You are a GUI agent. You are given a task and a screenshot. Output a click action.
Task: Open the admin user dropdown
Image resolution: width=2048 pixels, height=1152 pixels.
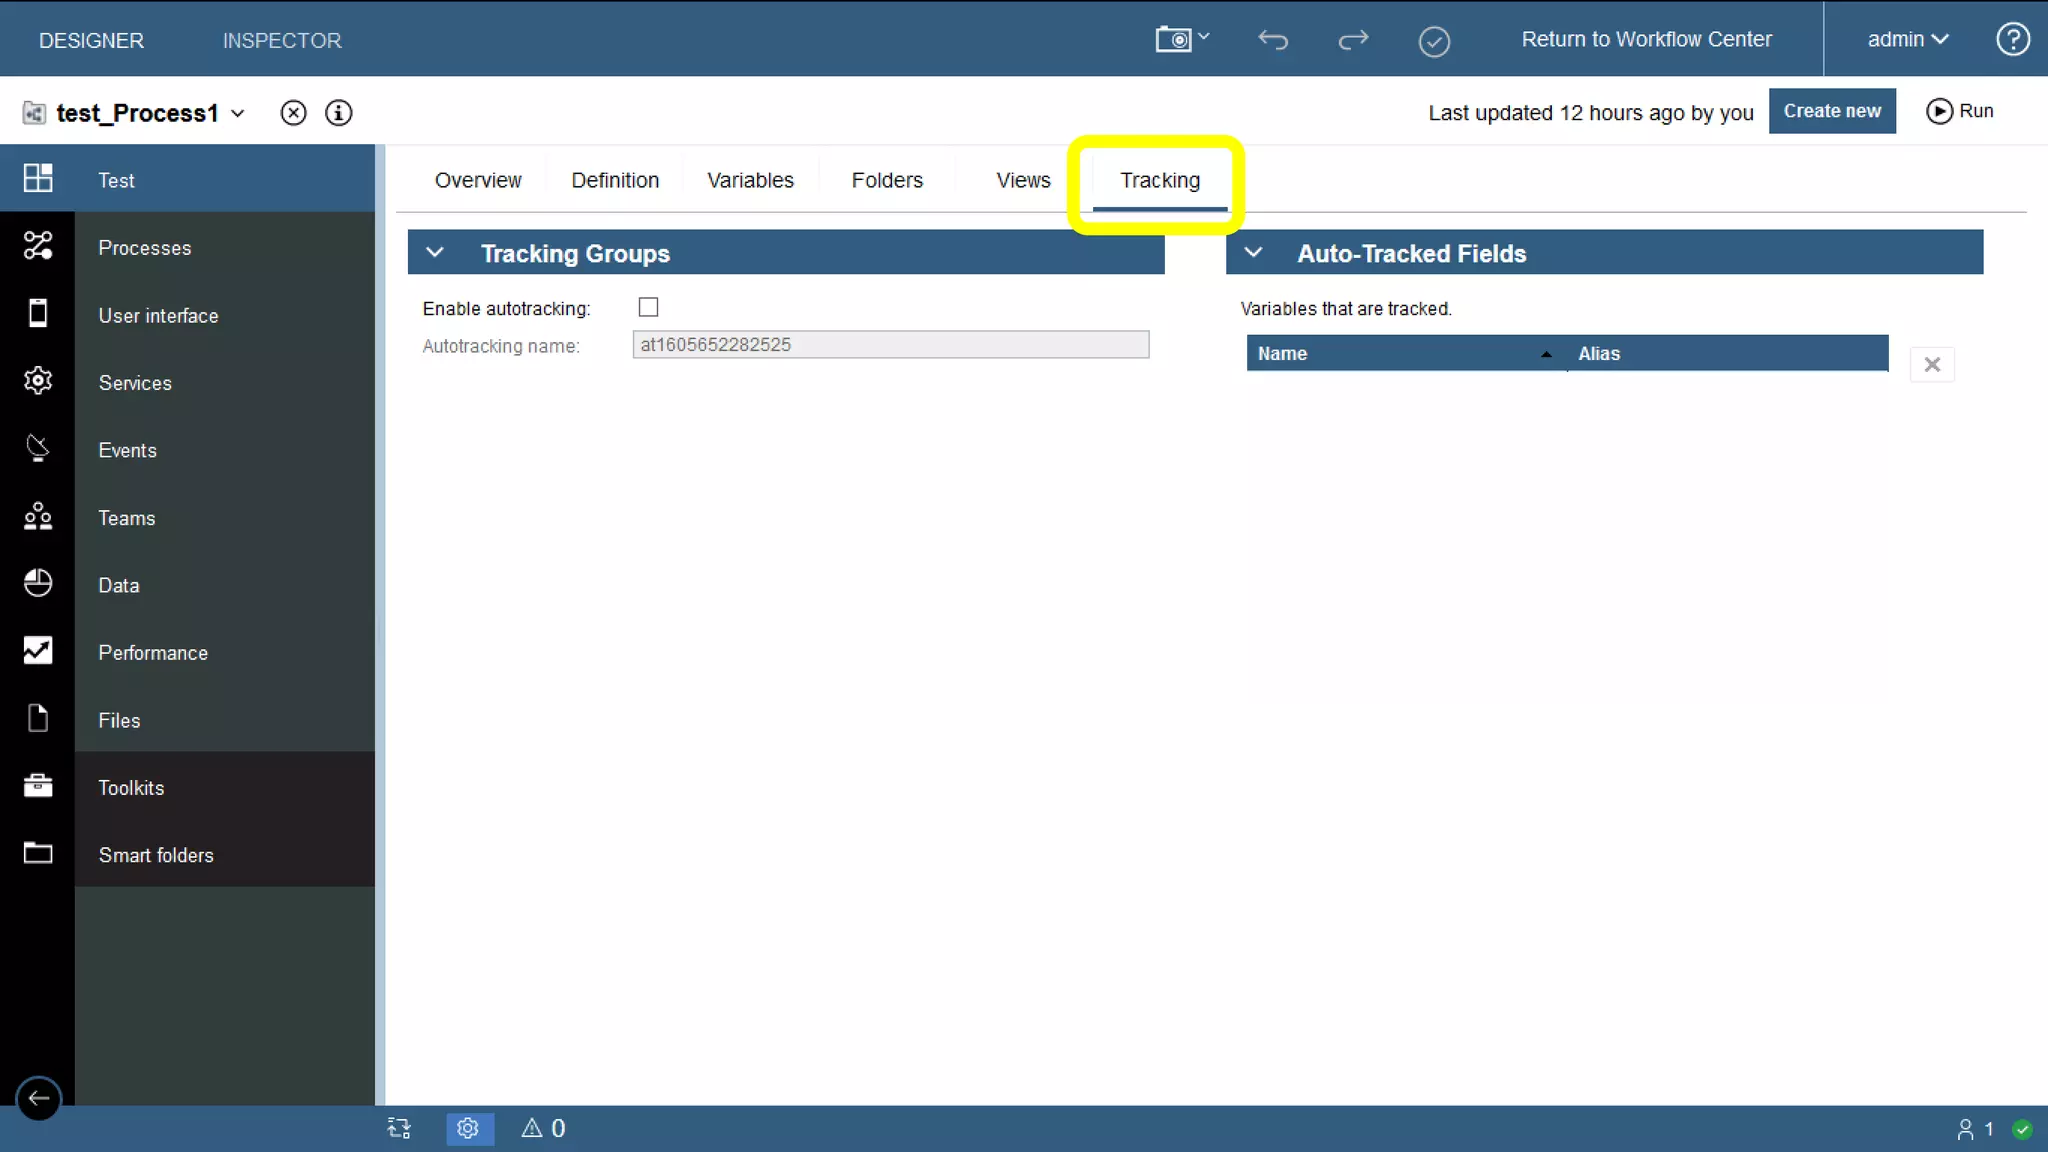[x=1907, y=40]
